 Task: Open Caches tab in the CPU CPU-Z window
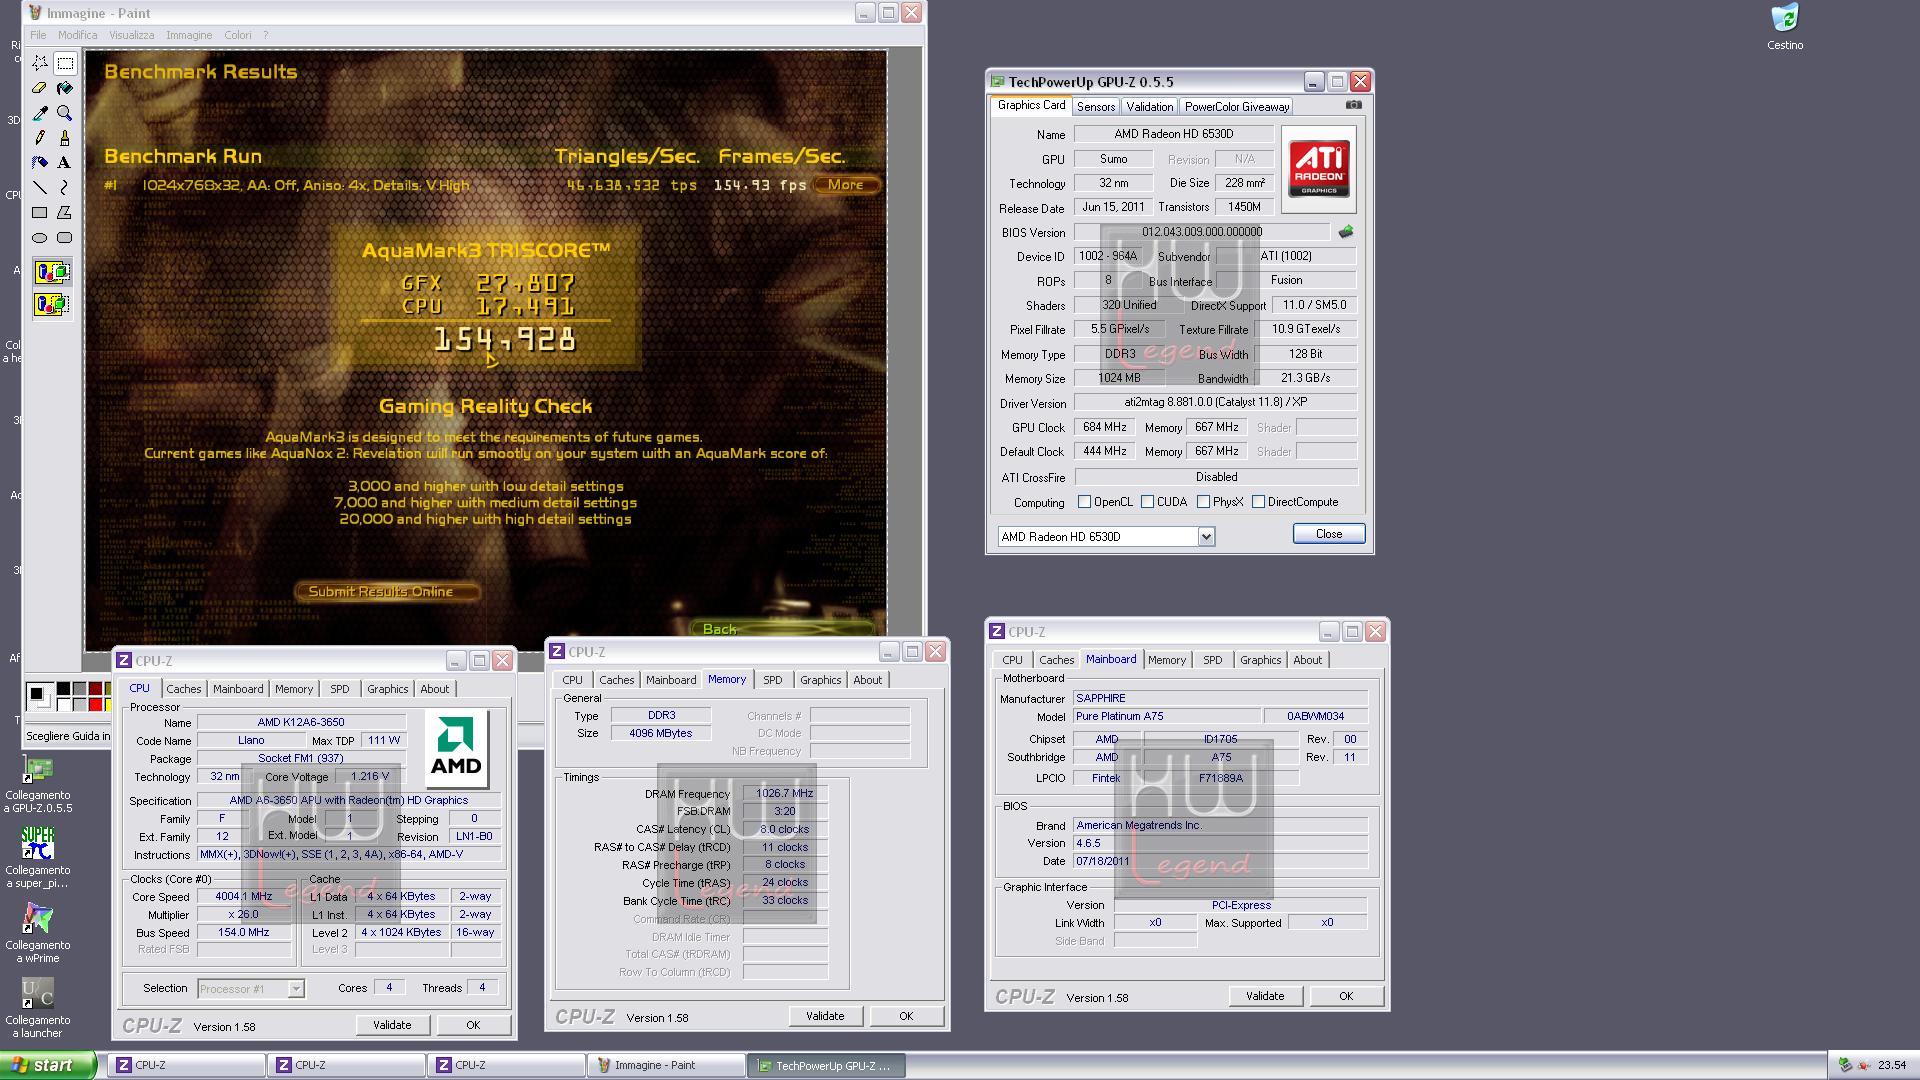tap(183, 689)
